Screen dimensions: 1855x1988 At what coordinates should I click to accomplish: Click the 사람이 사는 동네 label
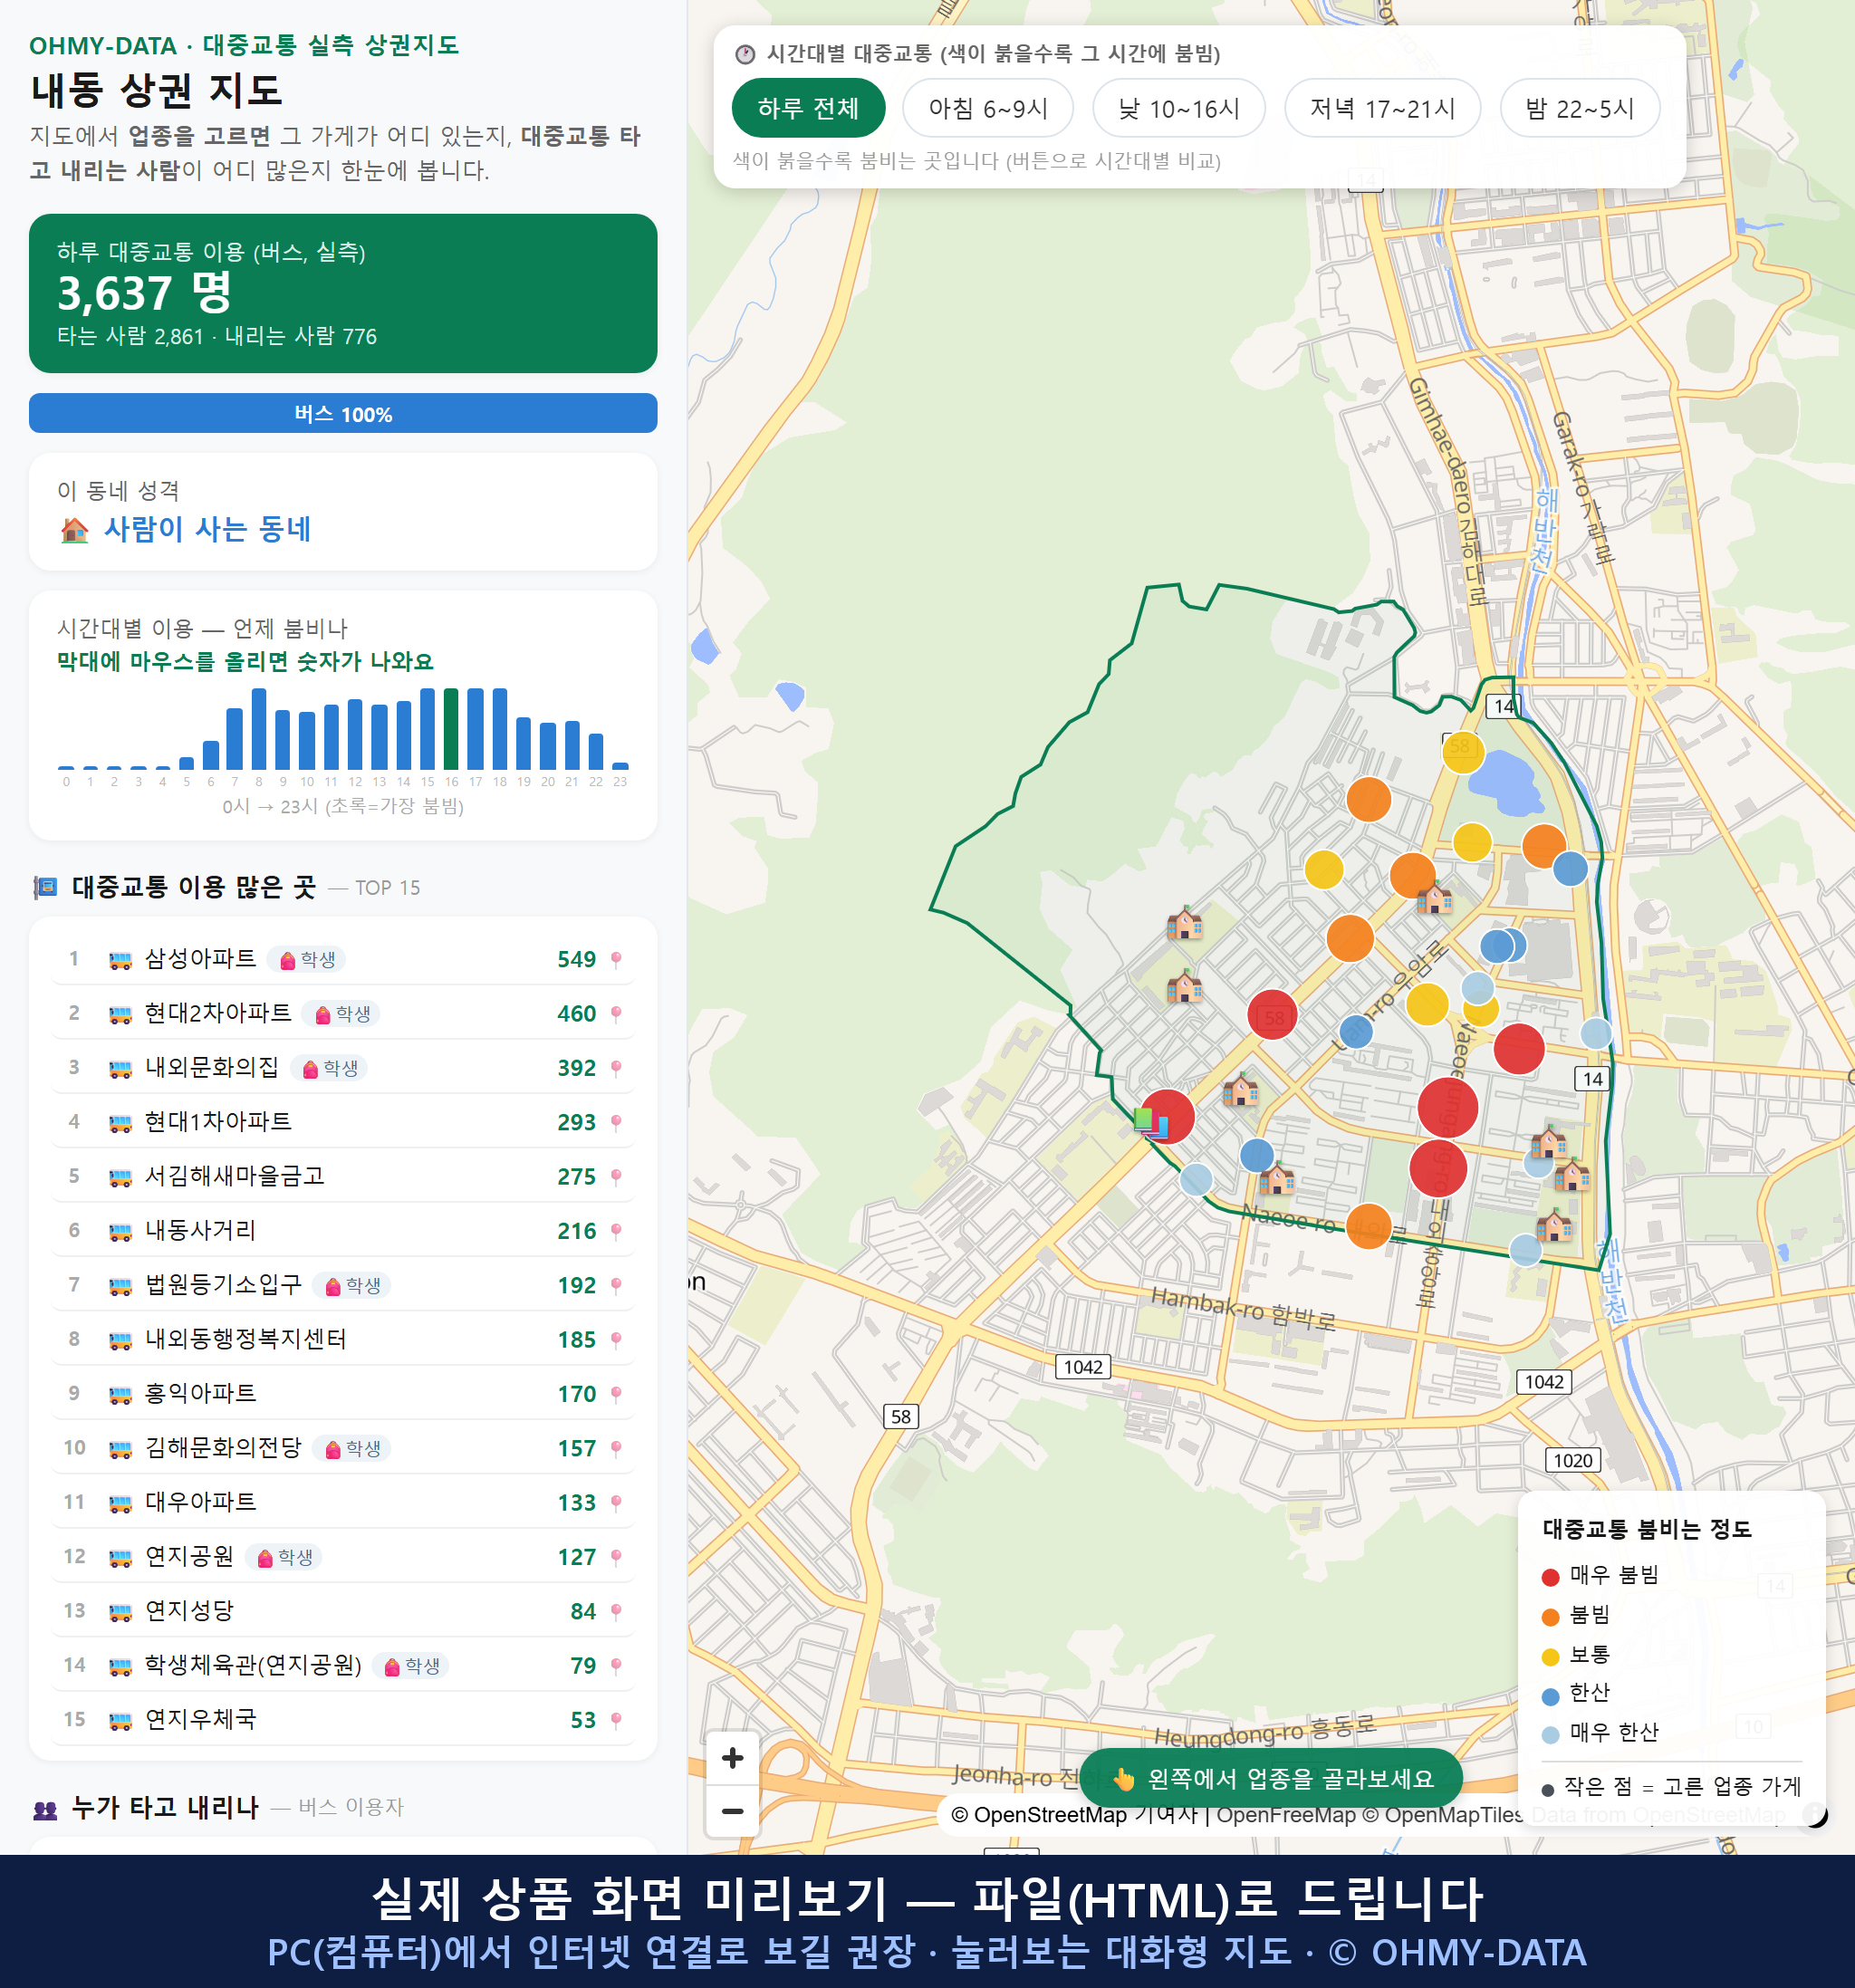coord(207,530)
